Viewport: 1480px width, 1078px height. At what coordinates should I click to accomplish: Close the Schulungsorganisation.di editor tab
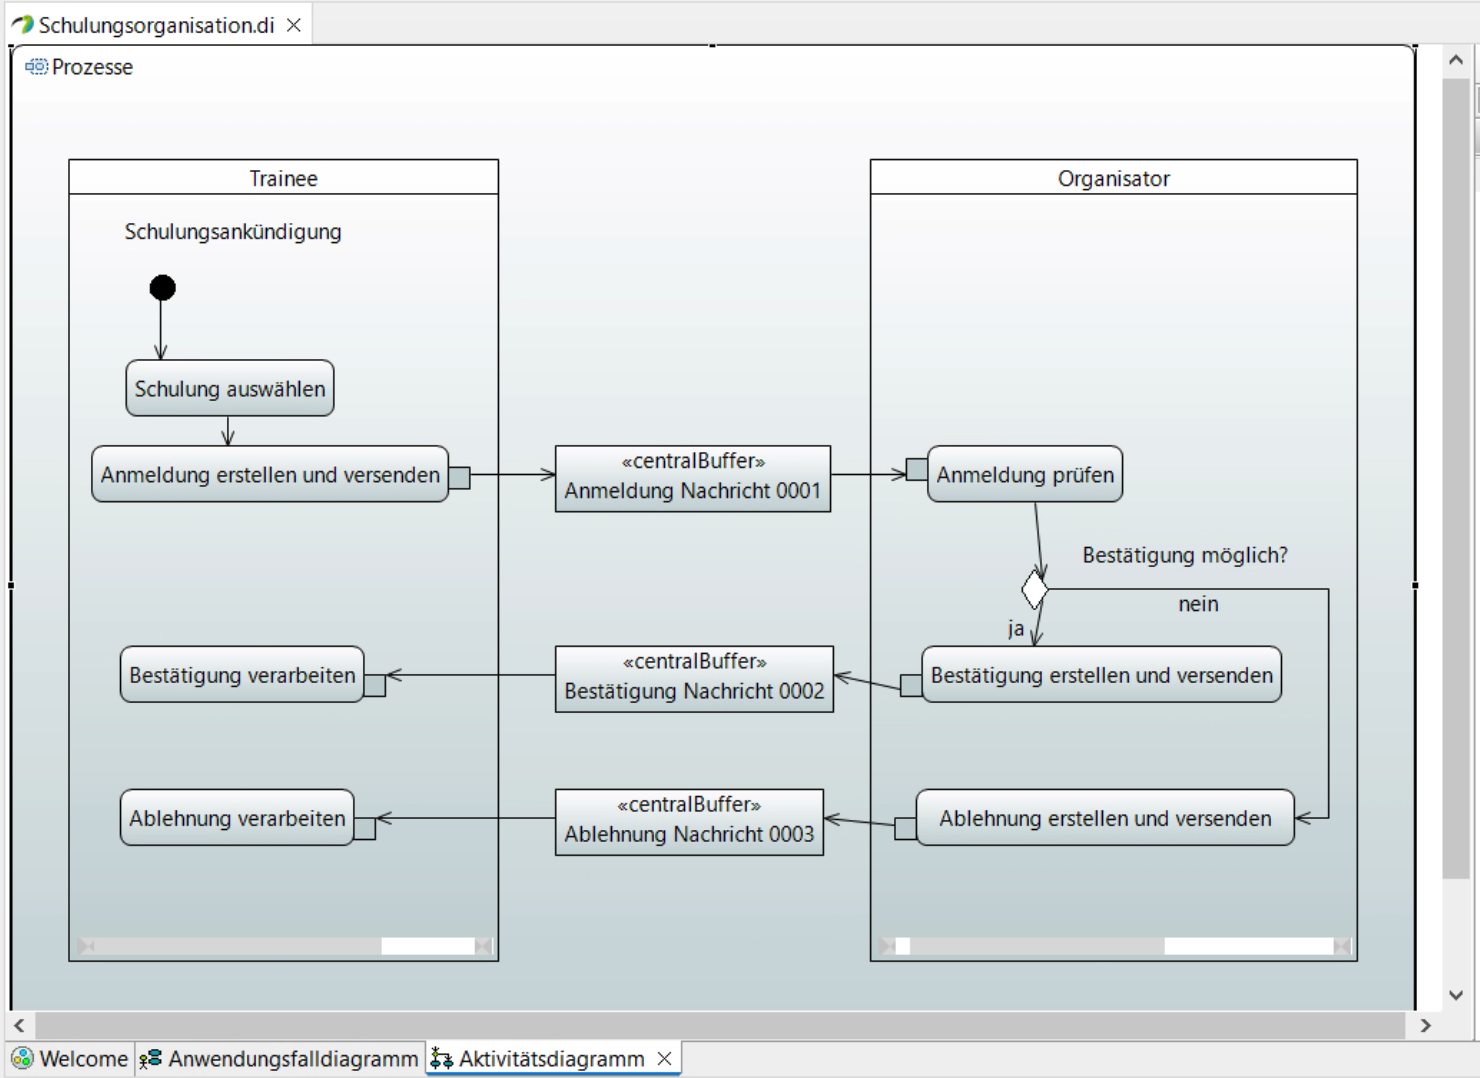point(294,25)
